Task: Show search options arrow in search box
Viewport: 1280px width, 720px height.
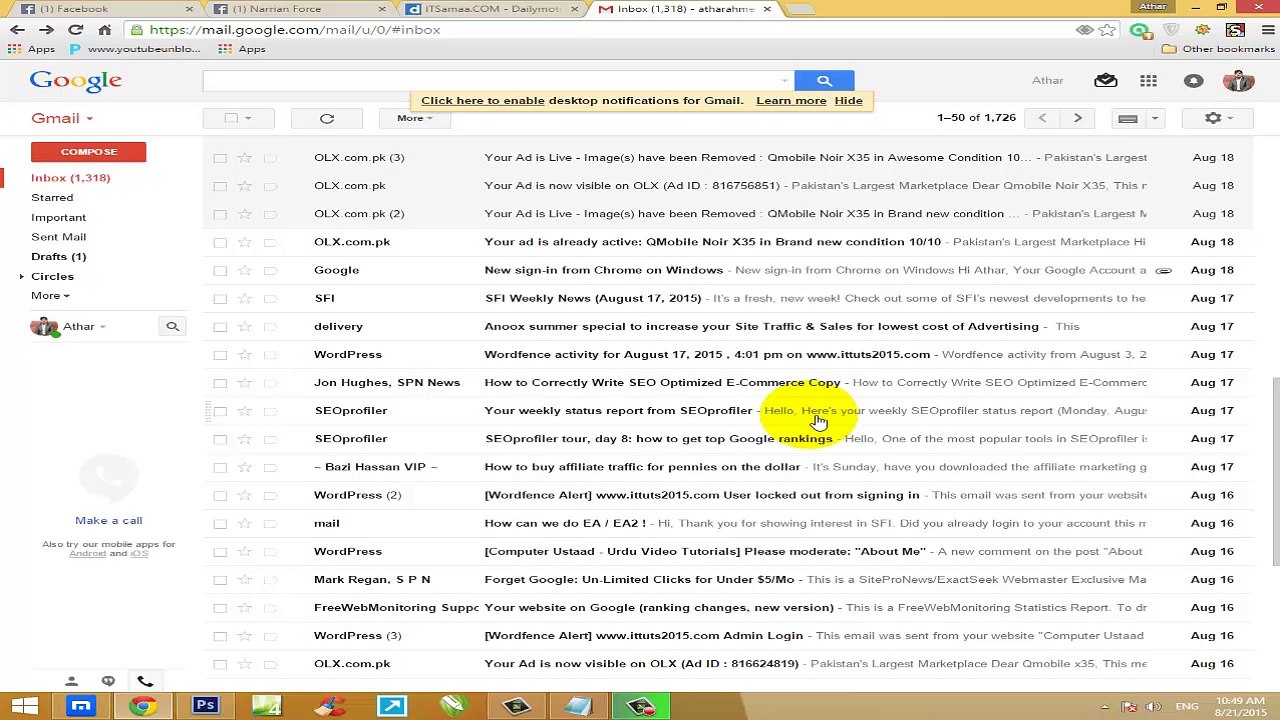Action: [x=784, y=80]
